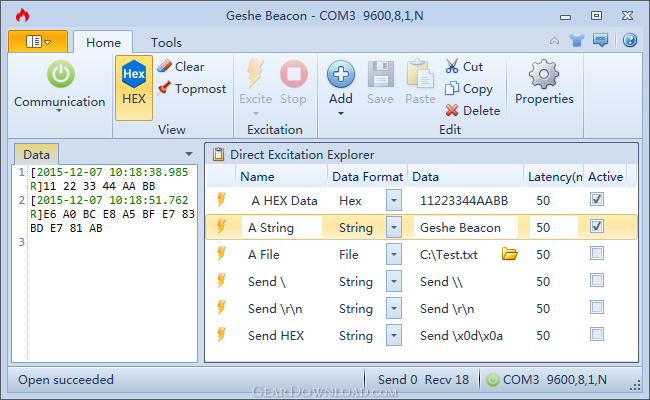Toggle the HEX view button

[x=134, y=87]
